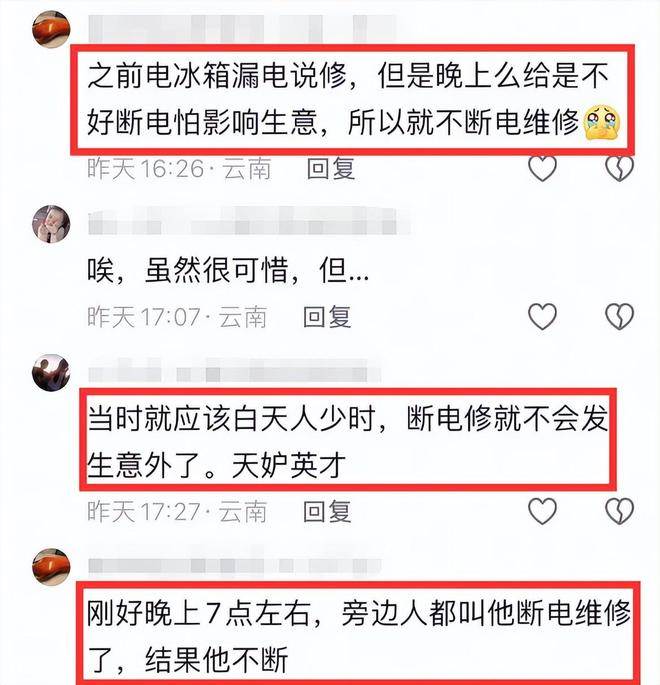The image size is (660, 685).
Task: Open blurred username above the 电冰箱漏电 comment
Action: point(242,28)
